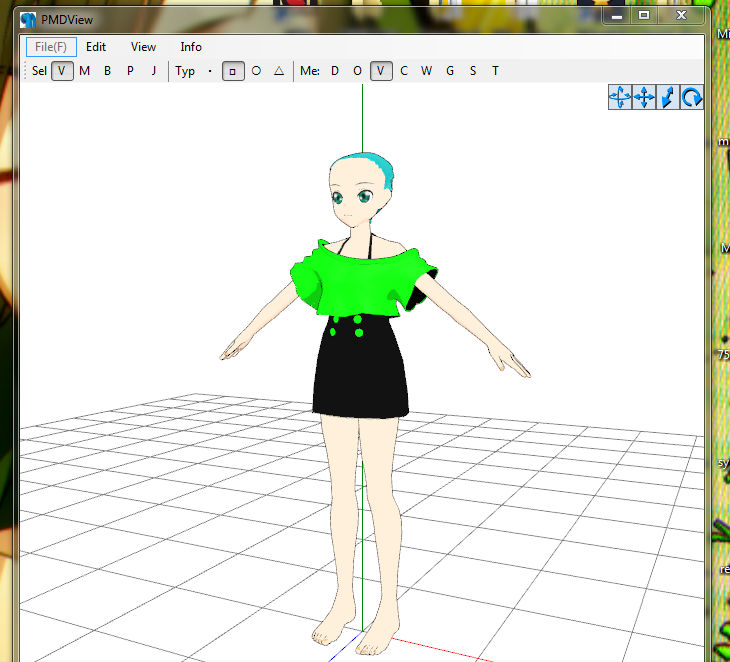Toggle D display mode in Me group

coord(335,71)
